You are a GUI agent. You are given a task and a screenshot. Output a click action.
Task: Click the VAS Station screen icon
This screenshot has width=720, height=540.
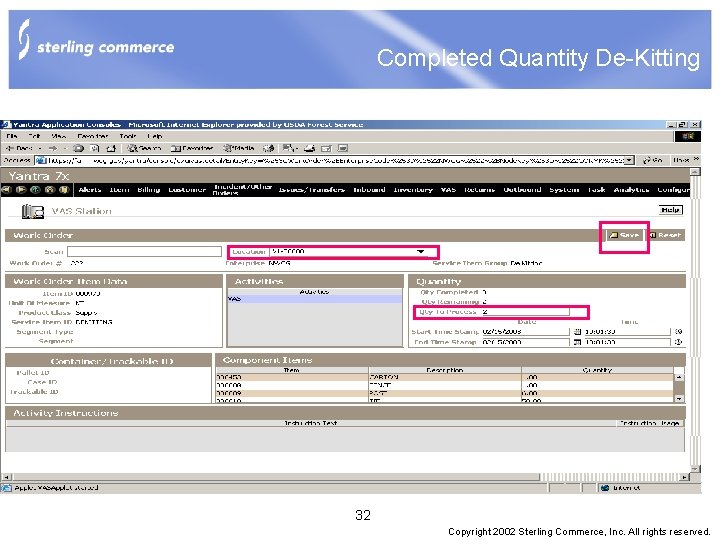point(33,211)
